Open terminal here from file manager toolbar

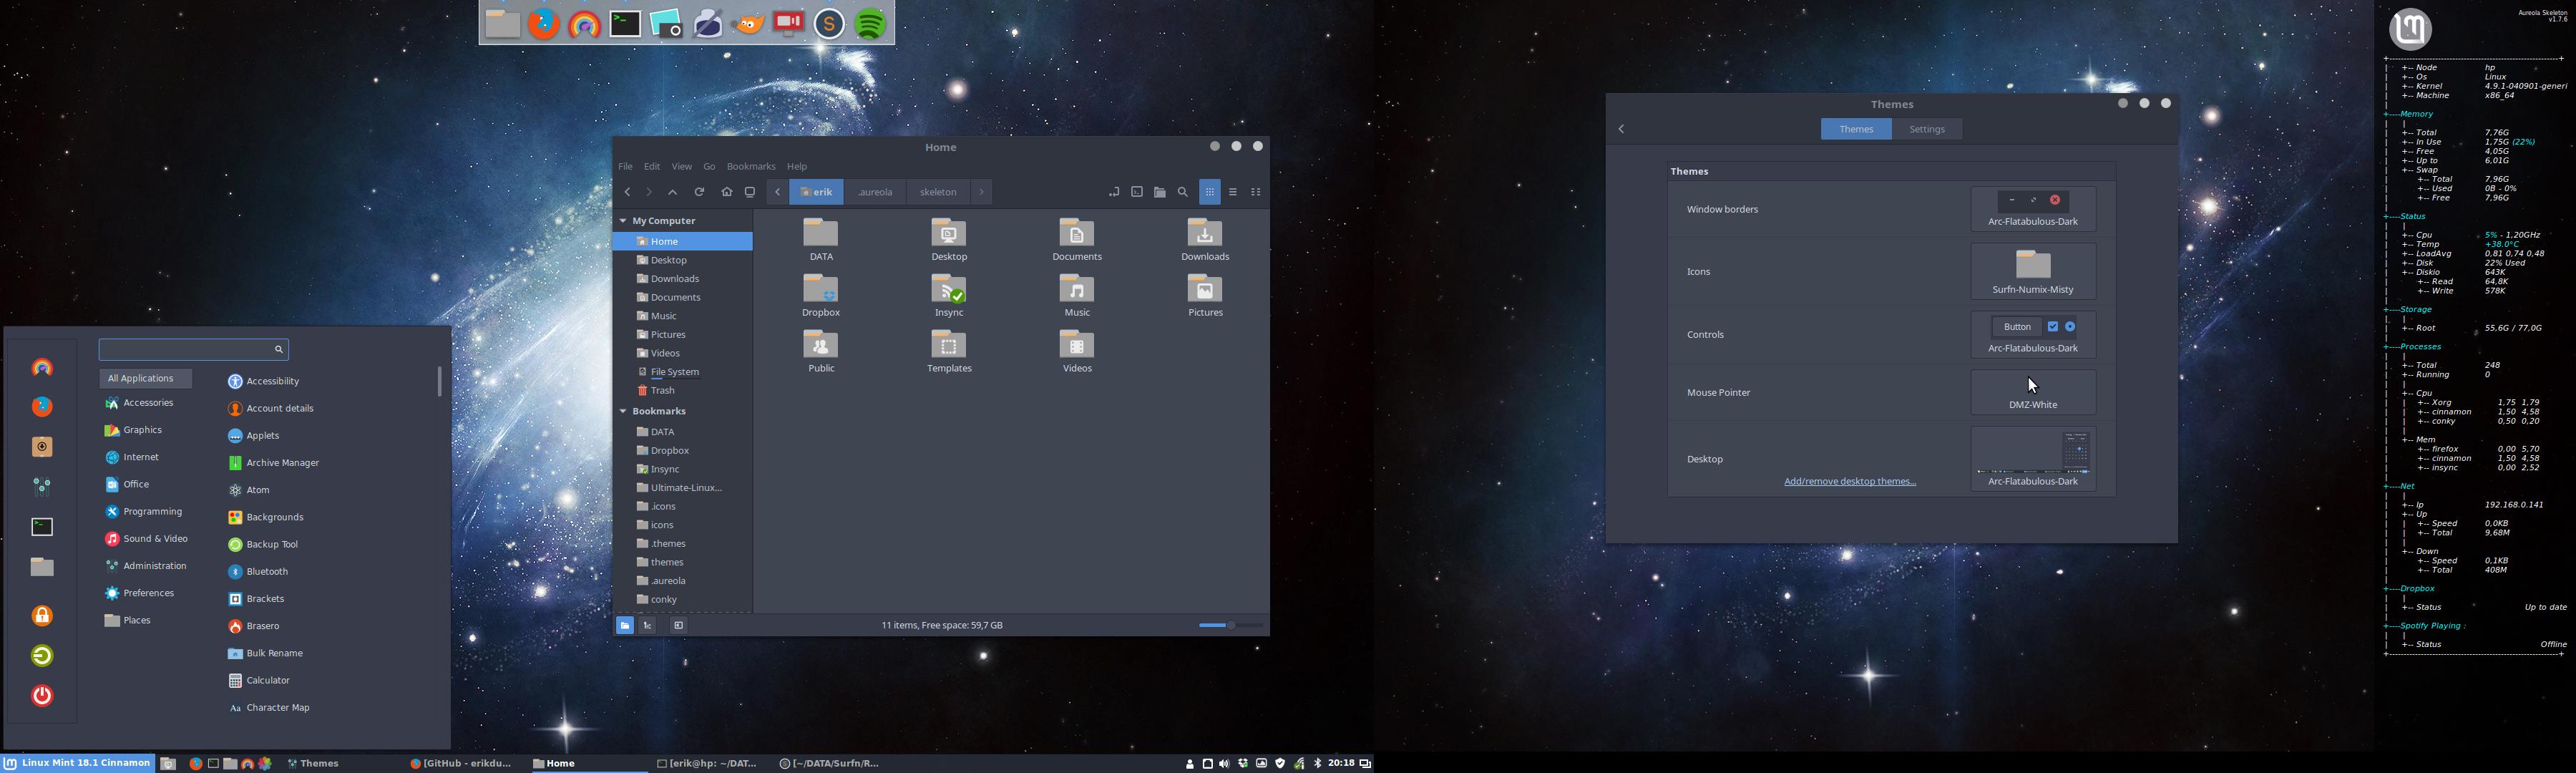(x=1137, y=192)
